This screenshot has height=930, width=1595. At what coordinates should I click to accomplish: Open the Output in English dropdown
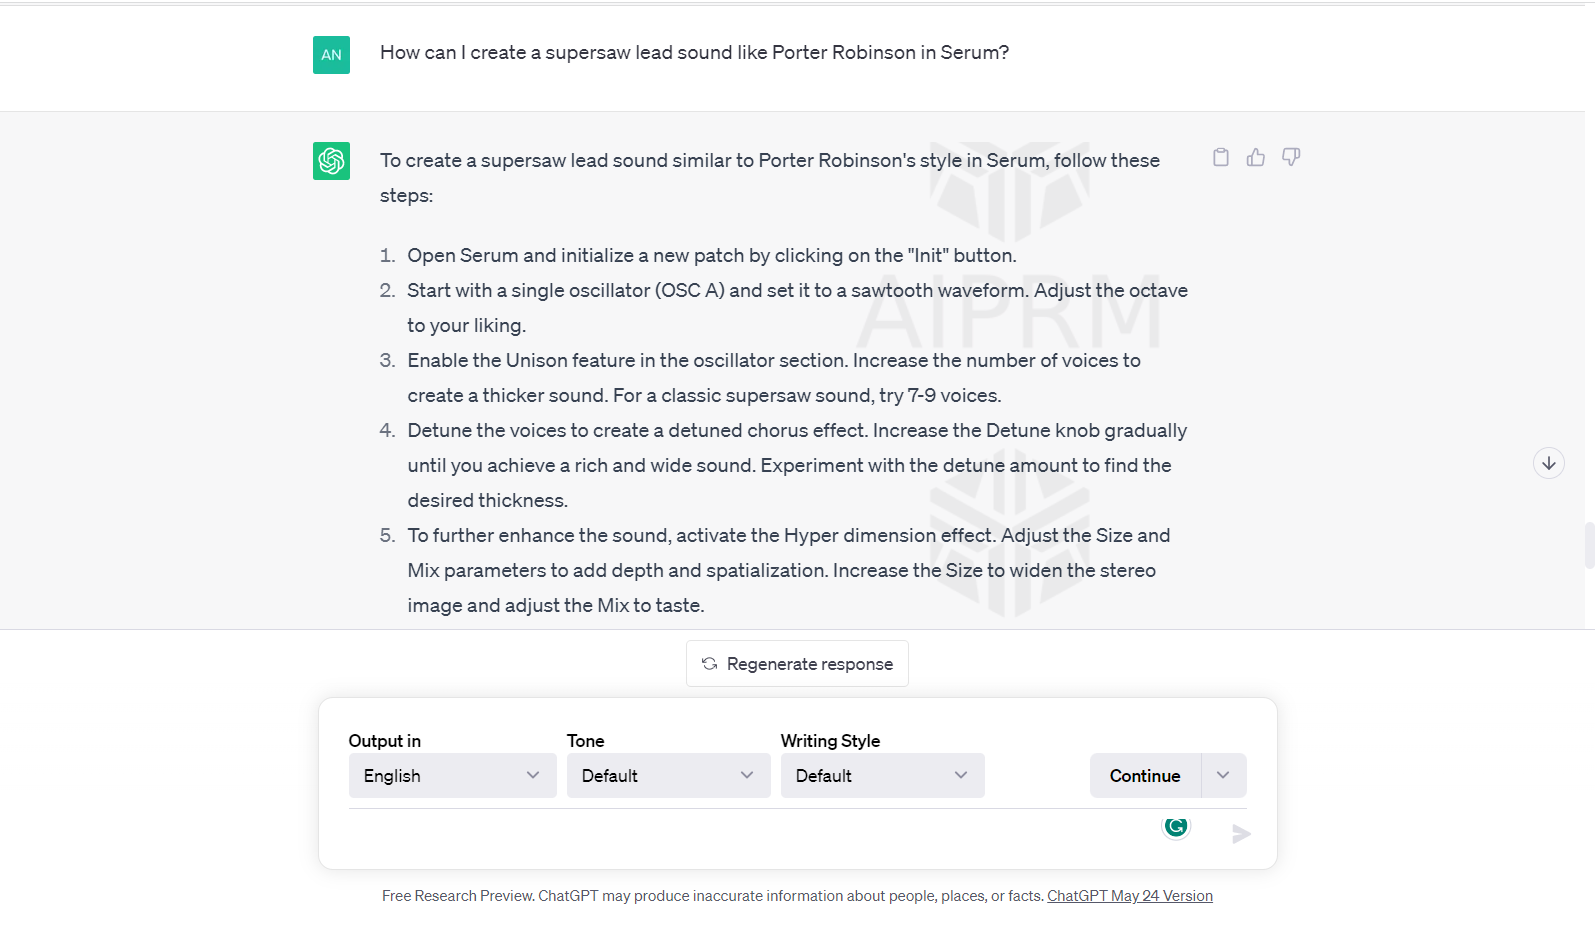(452, 776)
